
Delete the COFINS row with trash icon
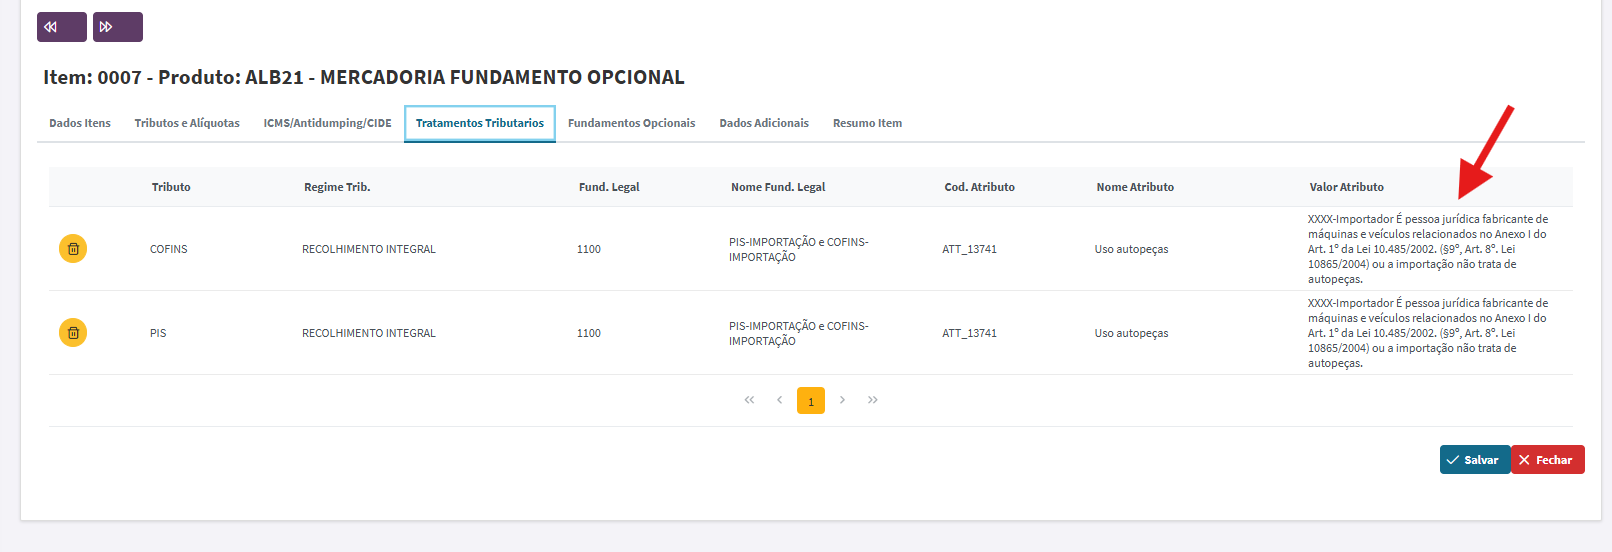coord(73,249)
